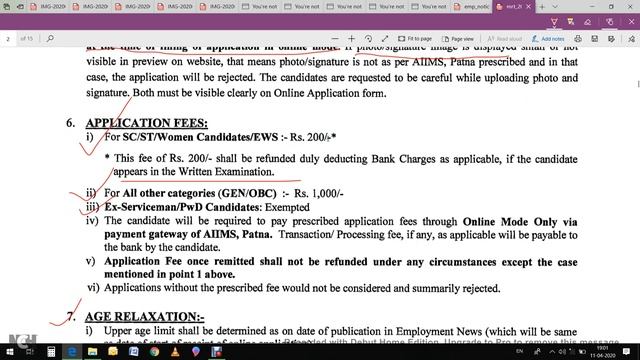
Task: Save the PDF with the floppy icon
Action: 595,39
